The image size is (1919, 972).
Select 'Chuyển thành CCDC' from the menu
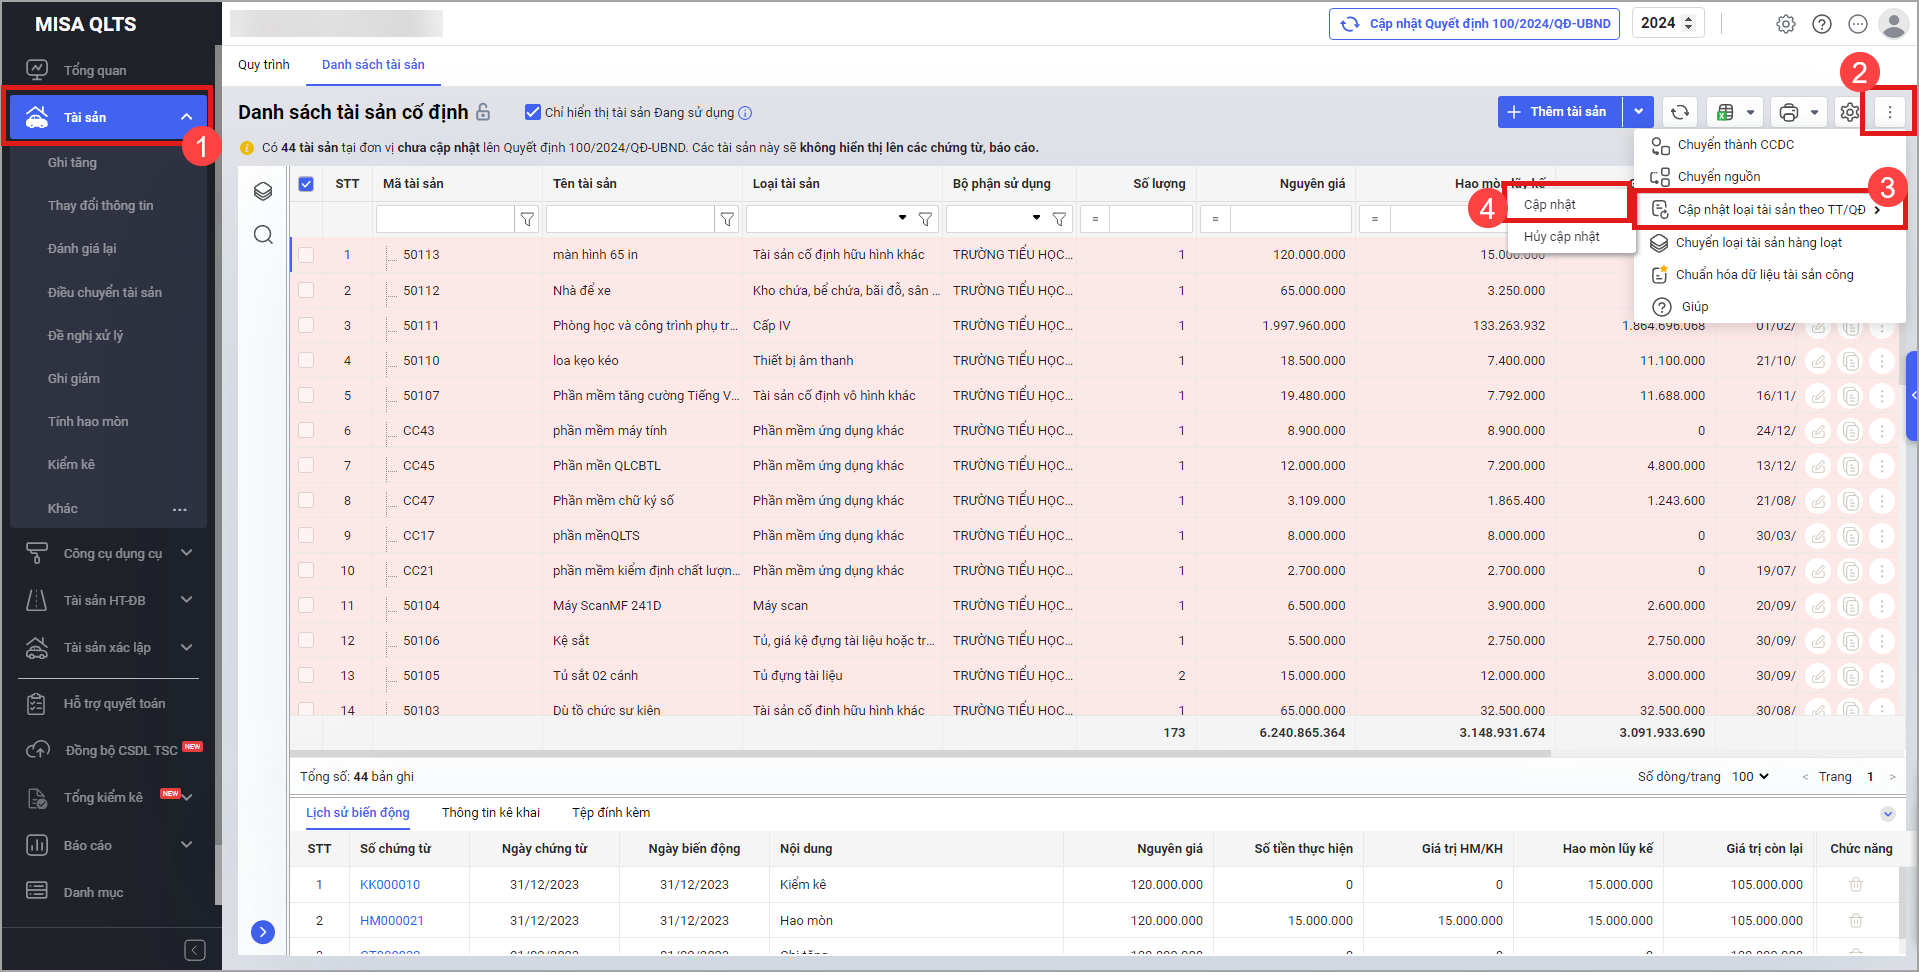(1735, 145)
